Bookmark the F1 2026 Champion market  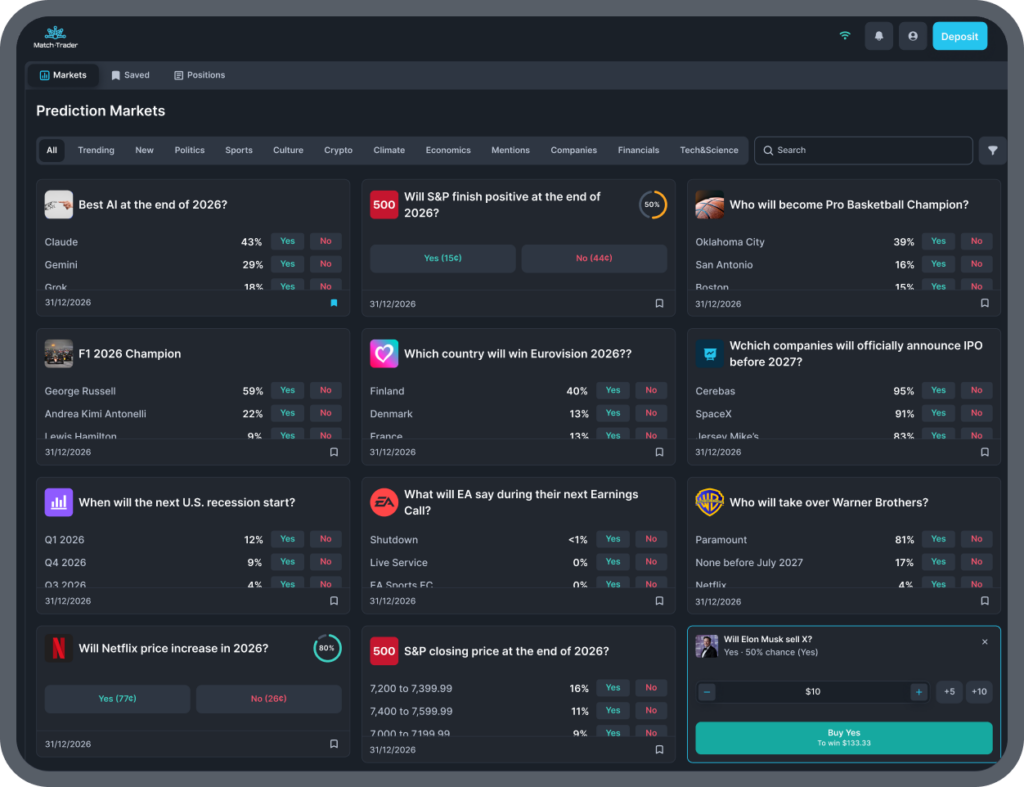(x=334, y=452)
